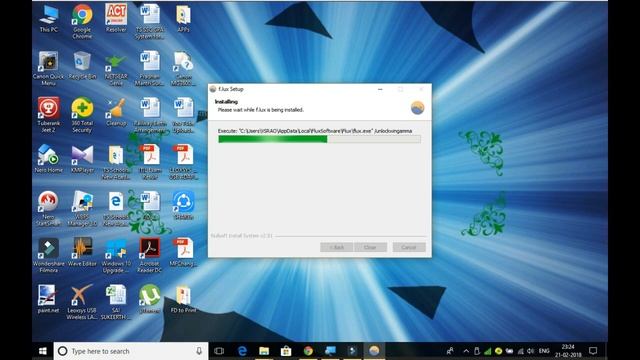Open the Windows Start menu

42,351
